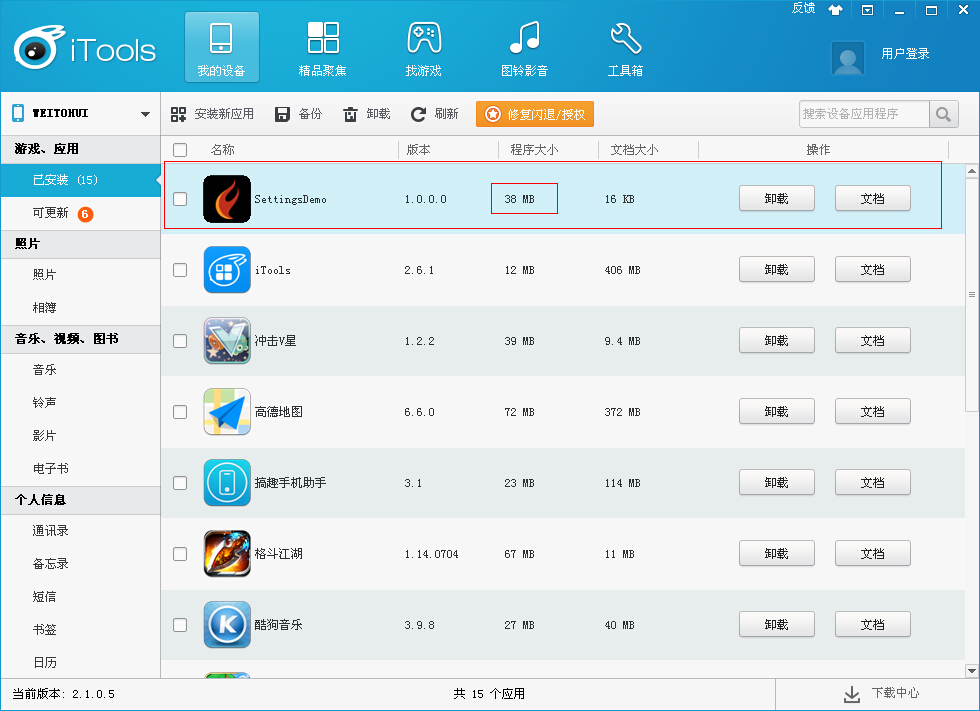Open the 找游戏 games tab
This screenshot has width=980, height=711.
click(424, 47)
